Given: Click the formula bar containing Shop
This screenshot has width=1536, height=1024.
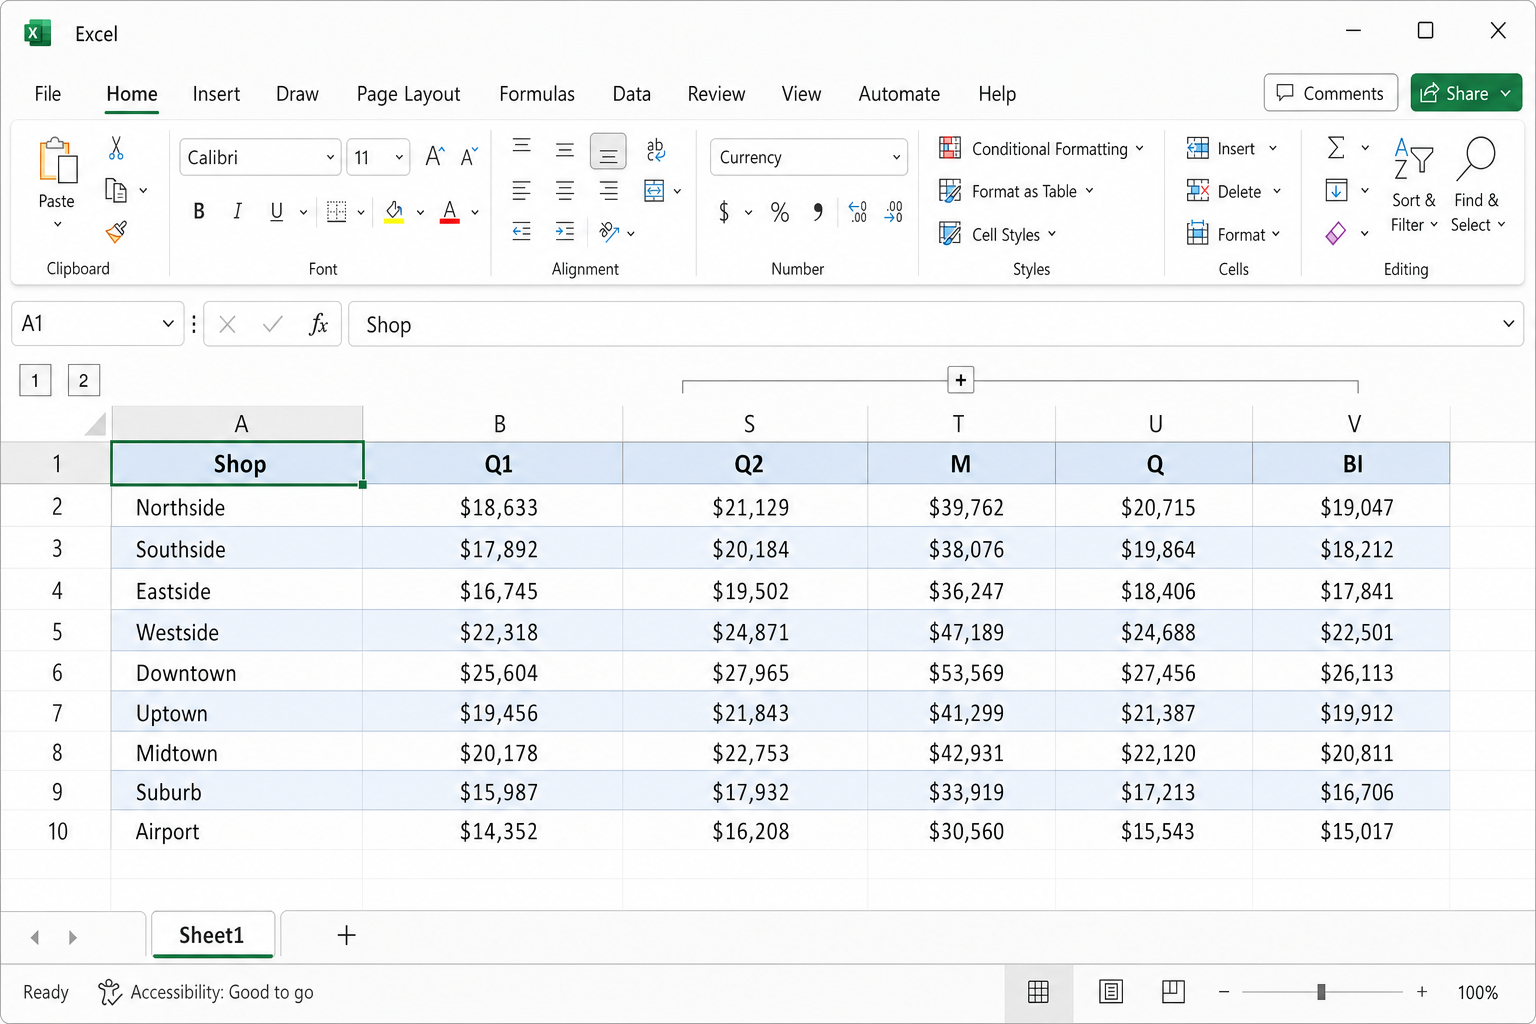Looking at the screenshot, I should [935, 324].
